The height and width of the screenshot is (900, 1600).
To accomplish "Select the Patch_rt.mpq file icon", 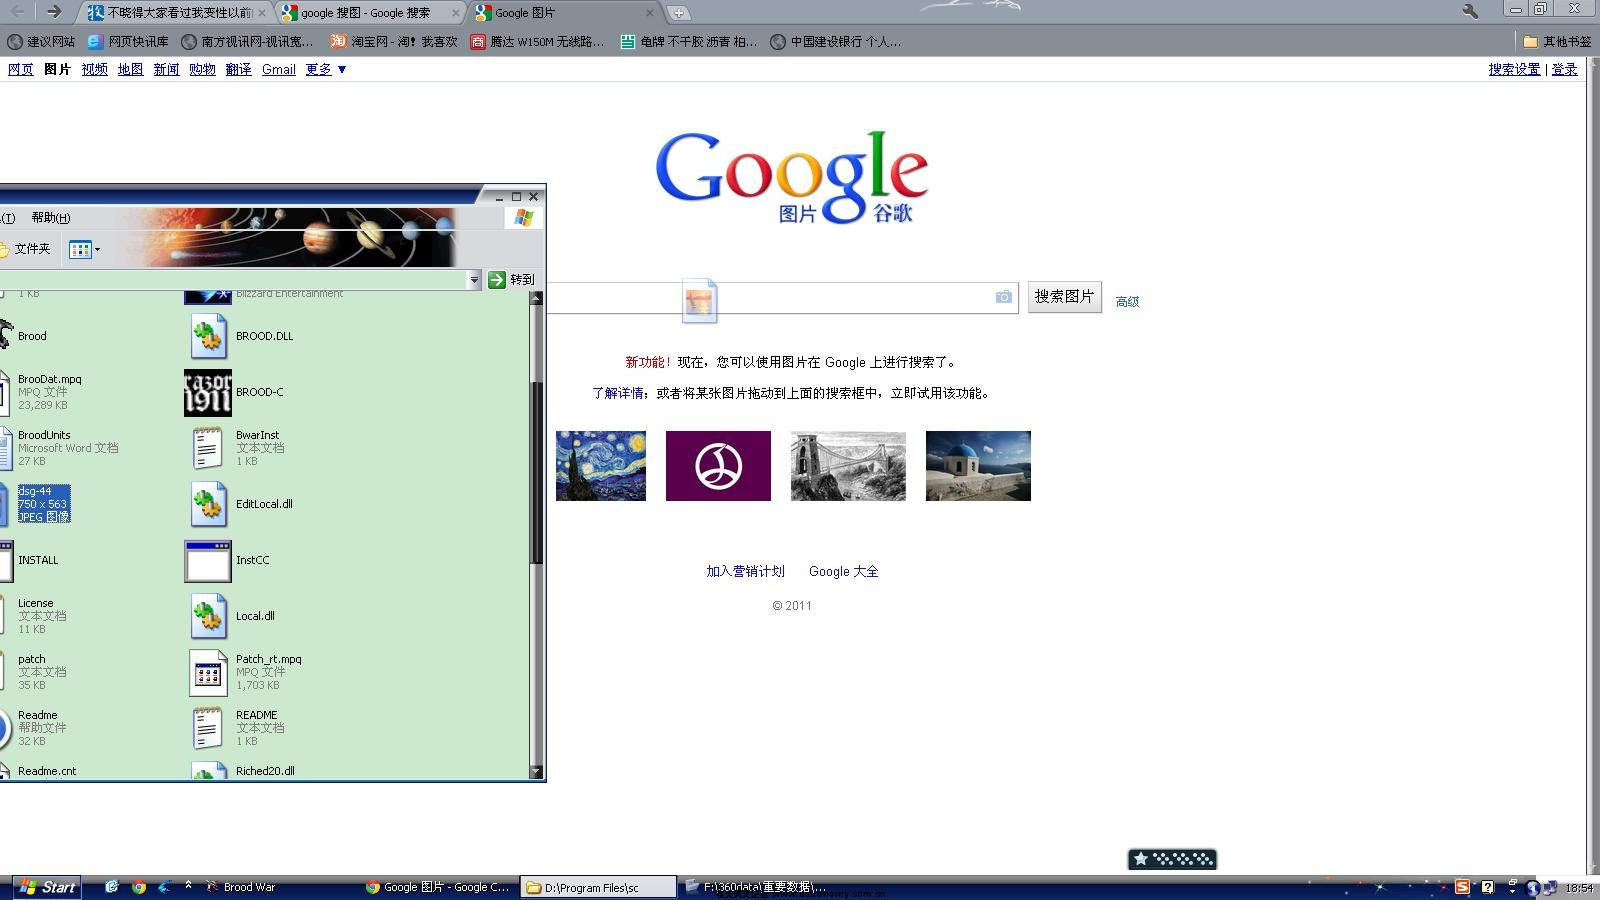I will point(208,672).
